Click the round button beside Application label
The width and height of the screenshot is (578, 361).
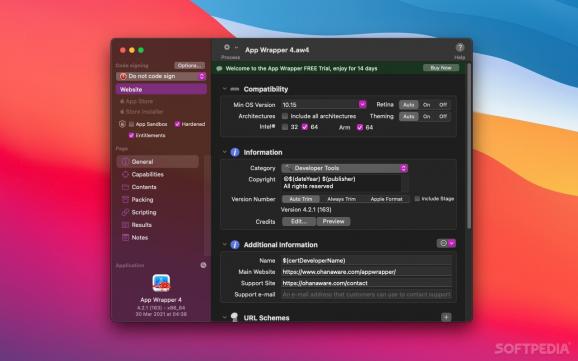click(203, 265)
